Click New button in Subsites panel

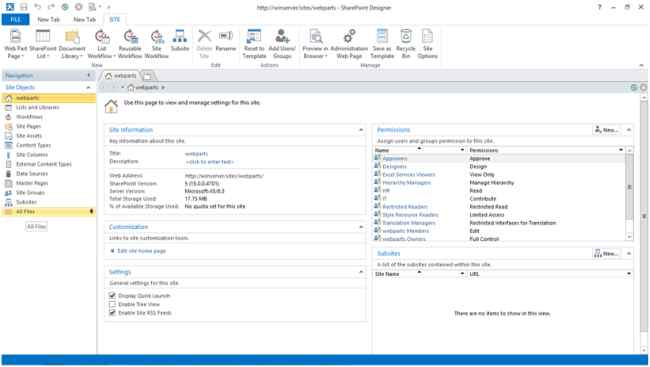[x=607, y=253]
